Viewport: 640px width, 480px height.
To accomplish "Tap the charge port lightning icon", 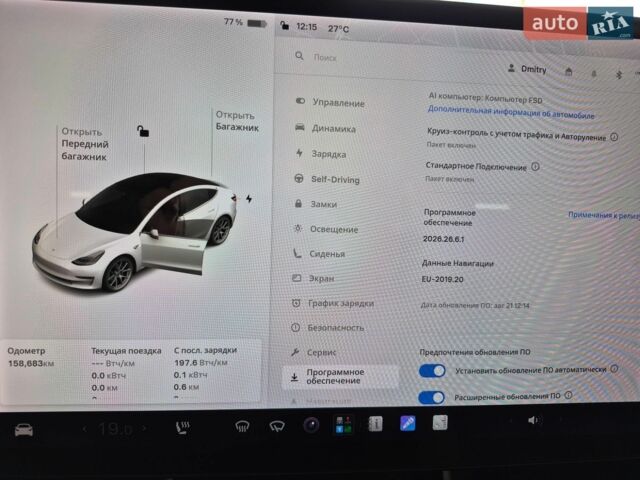I will pos(249,199).
